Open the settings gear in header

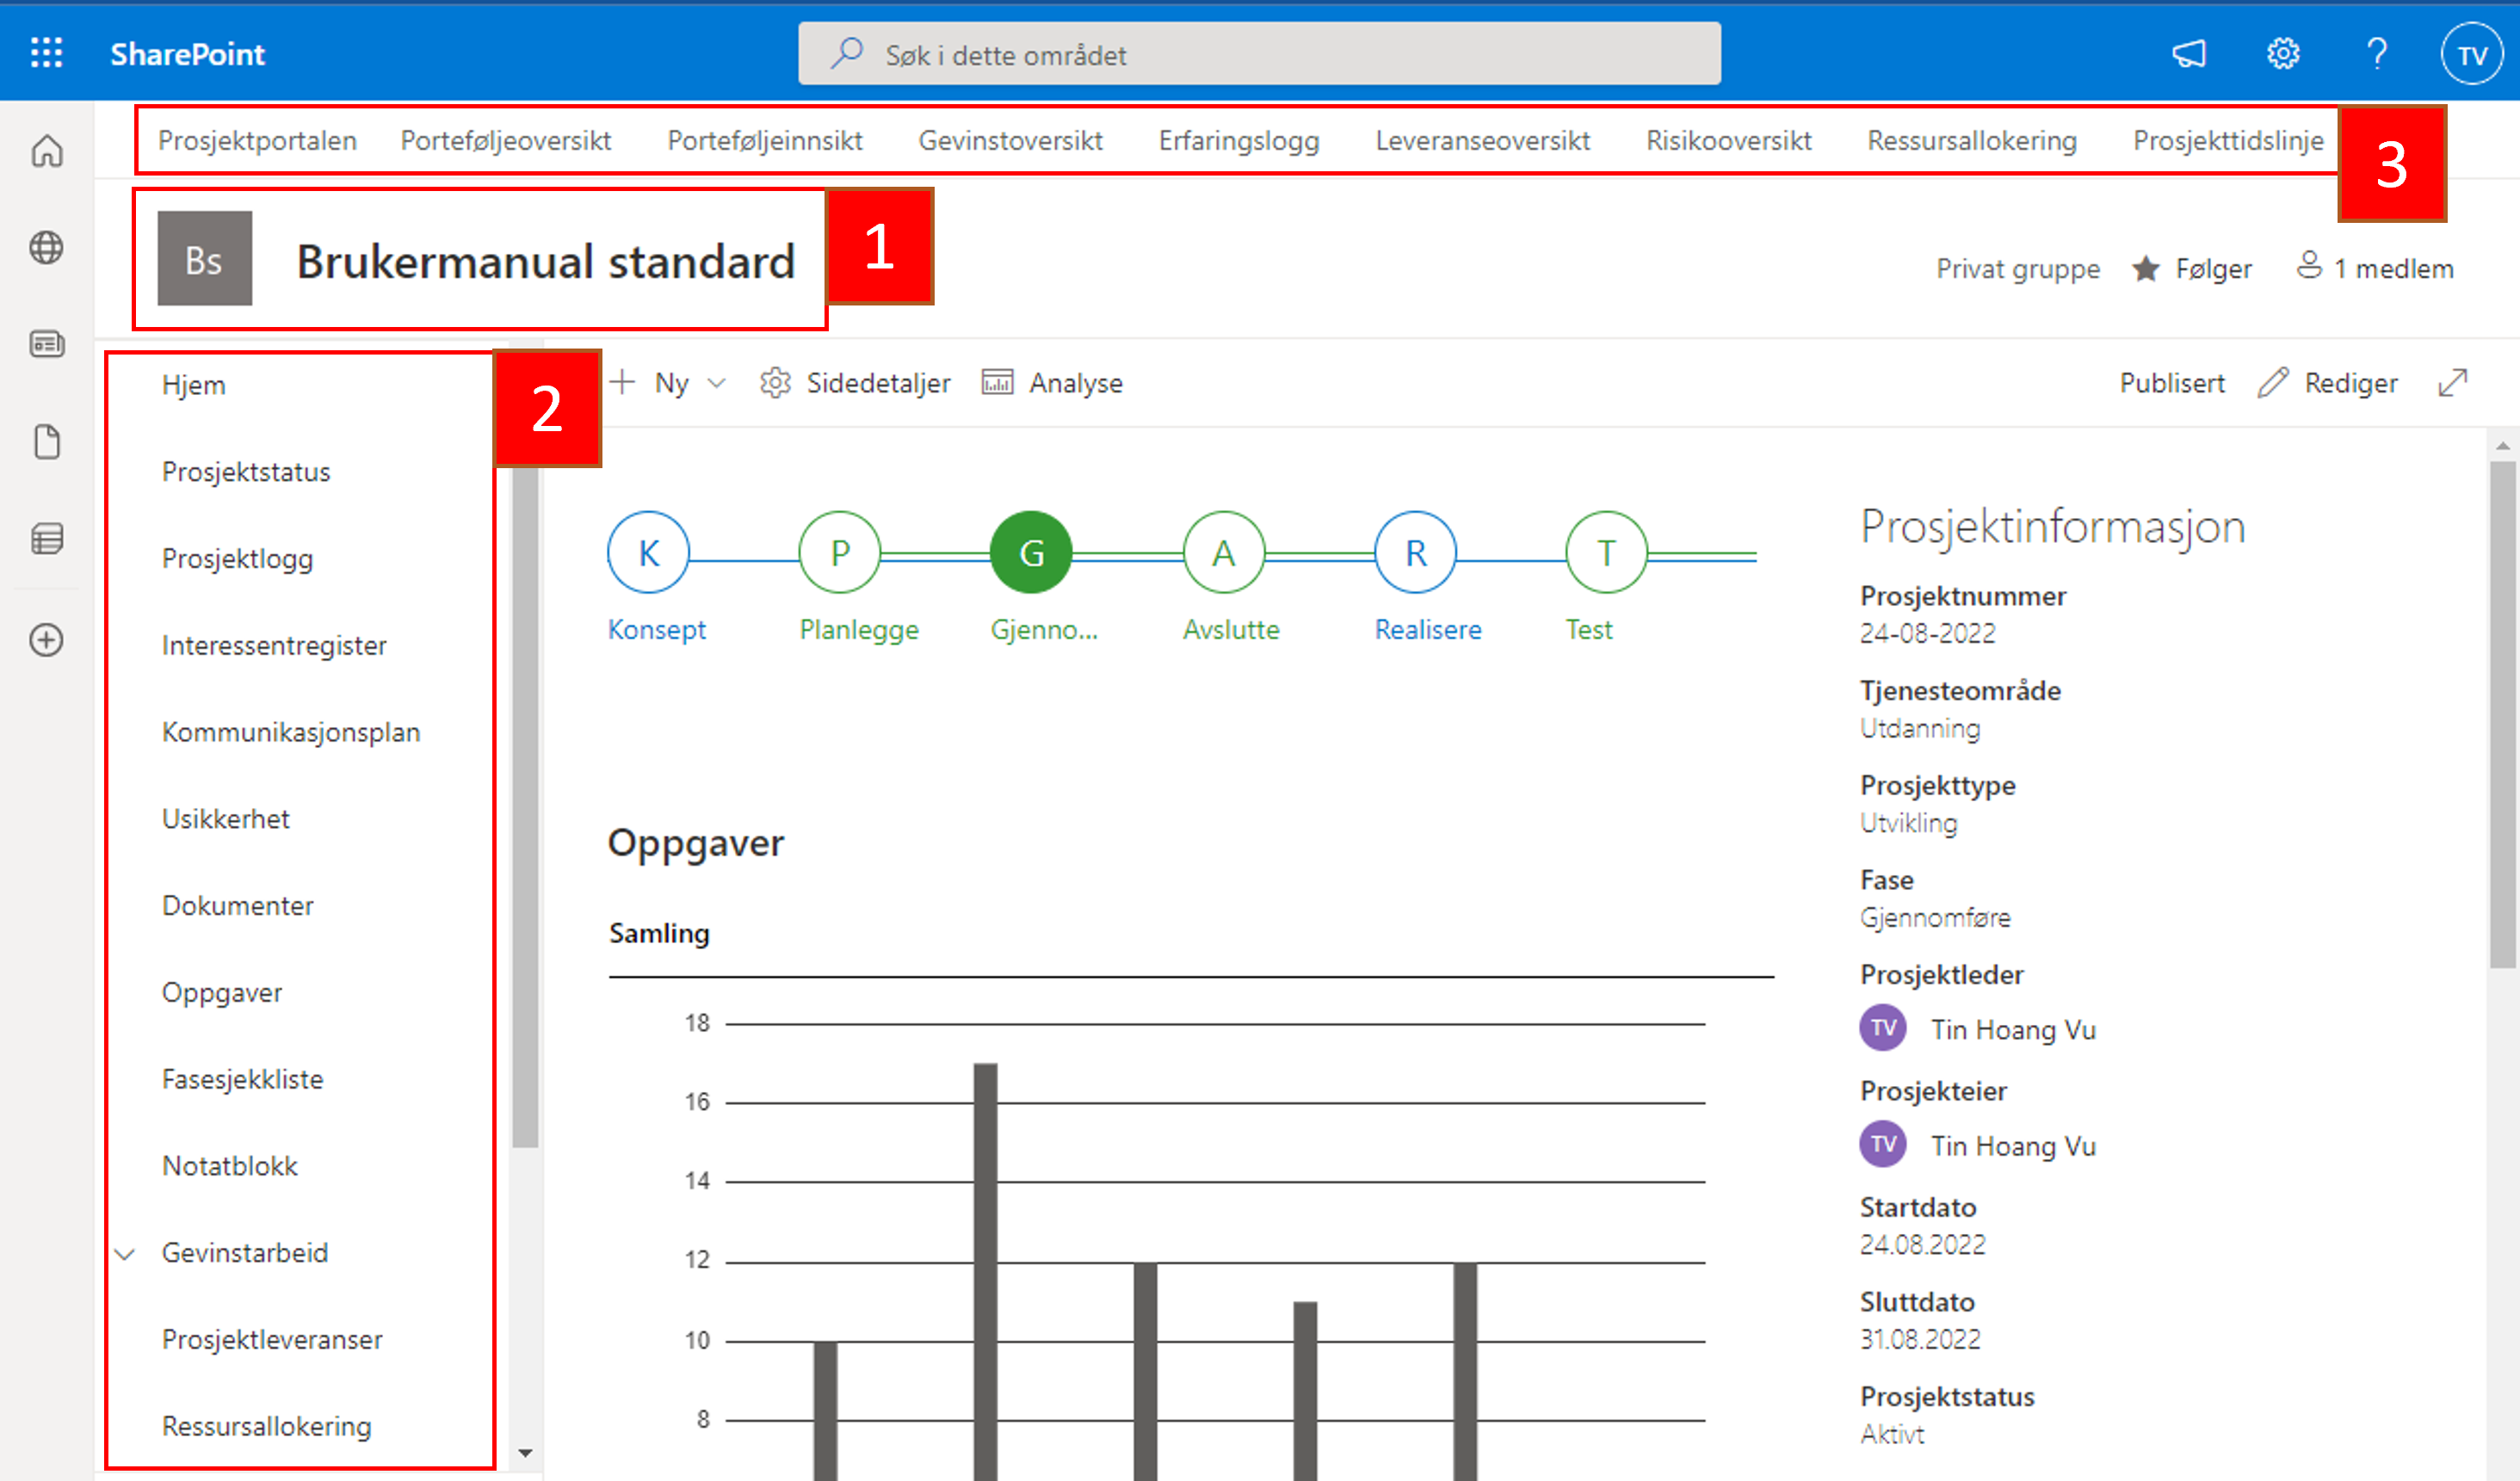2283,53
